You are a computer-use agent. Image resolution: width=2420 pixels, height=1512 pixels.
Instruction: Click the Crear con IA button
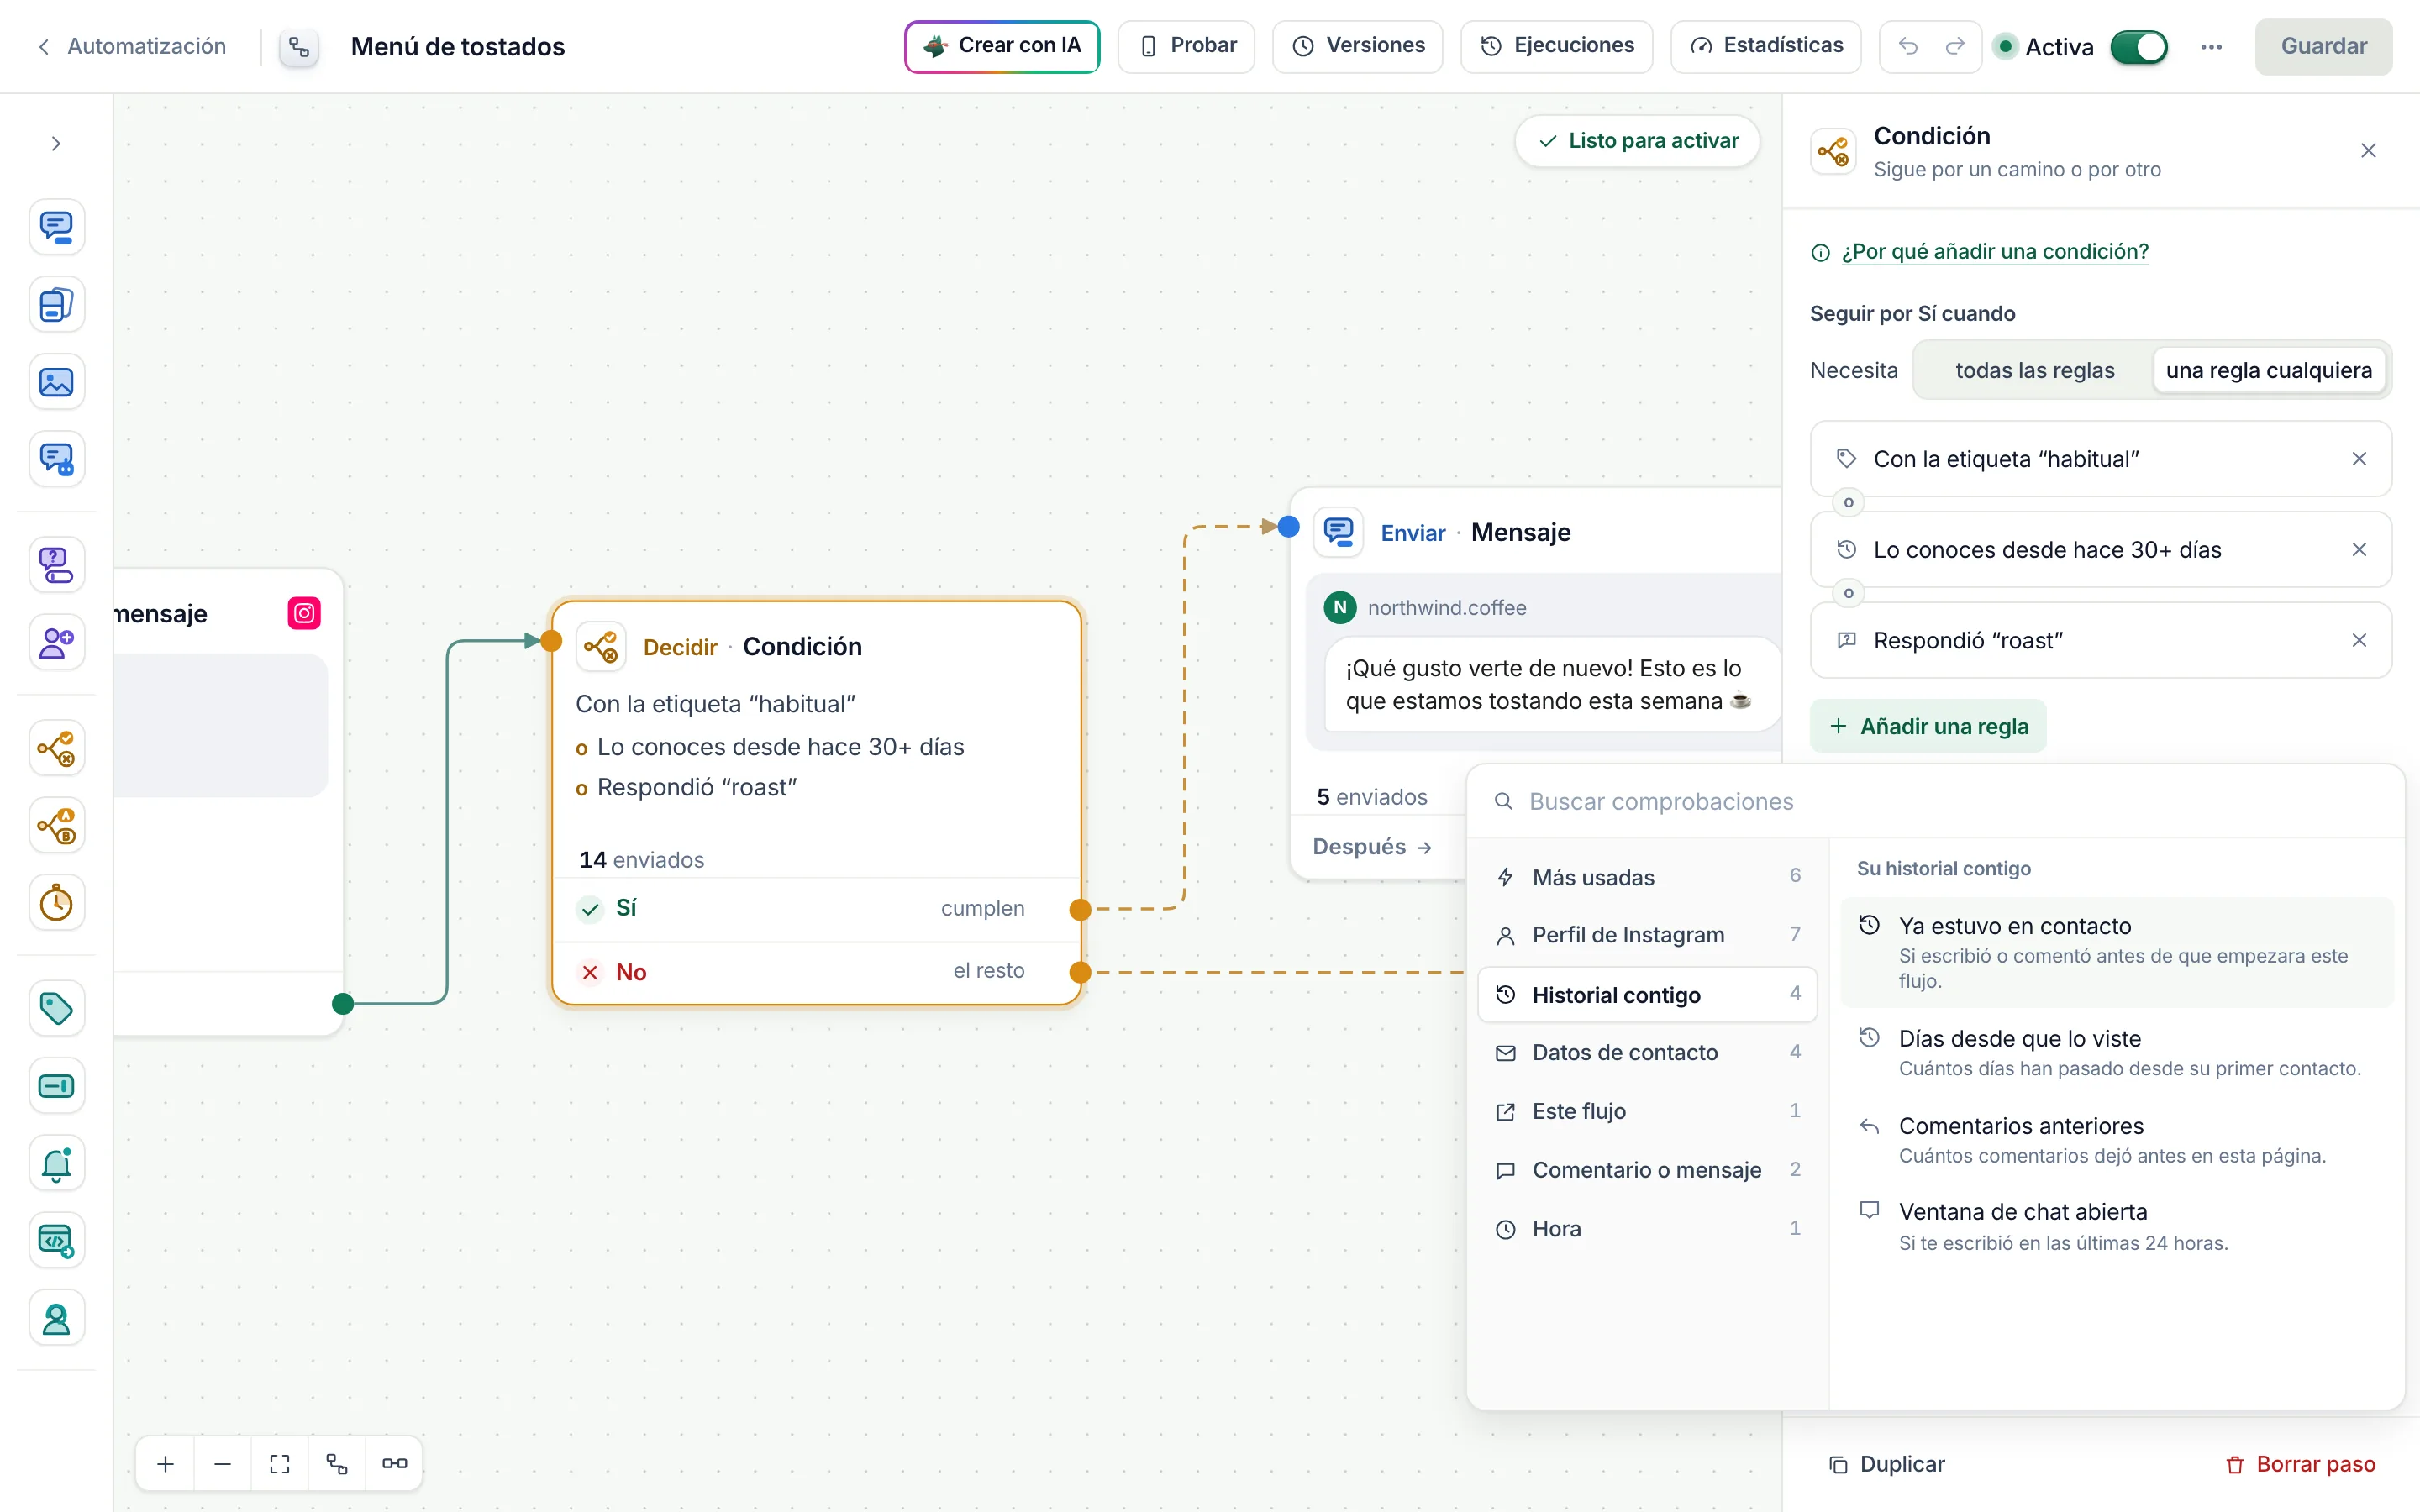click(1002, 46)
